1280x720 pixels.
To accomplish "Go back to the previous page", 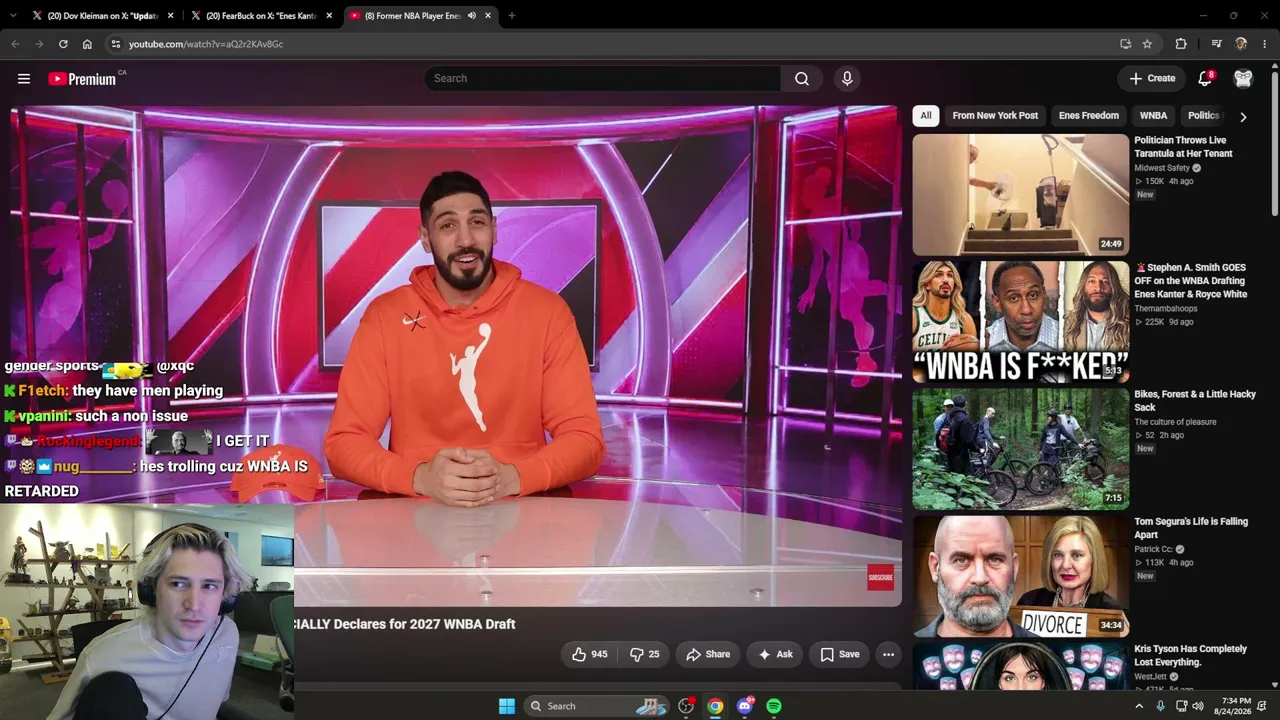I will click(x=15, y=44).
